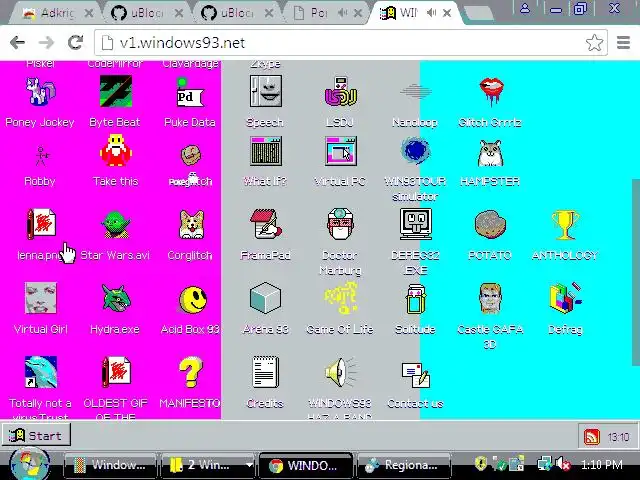Open the Credits document icon
This screenshot has width=640, height=480.
click(265, 372)
